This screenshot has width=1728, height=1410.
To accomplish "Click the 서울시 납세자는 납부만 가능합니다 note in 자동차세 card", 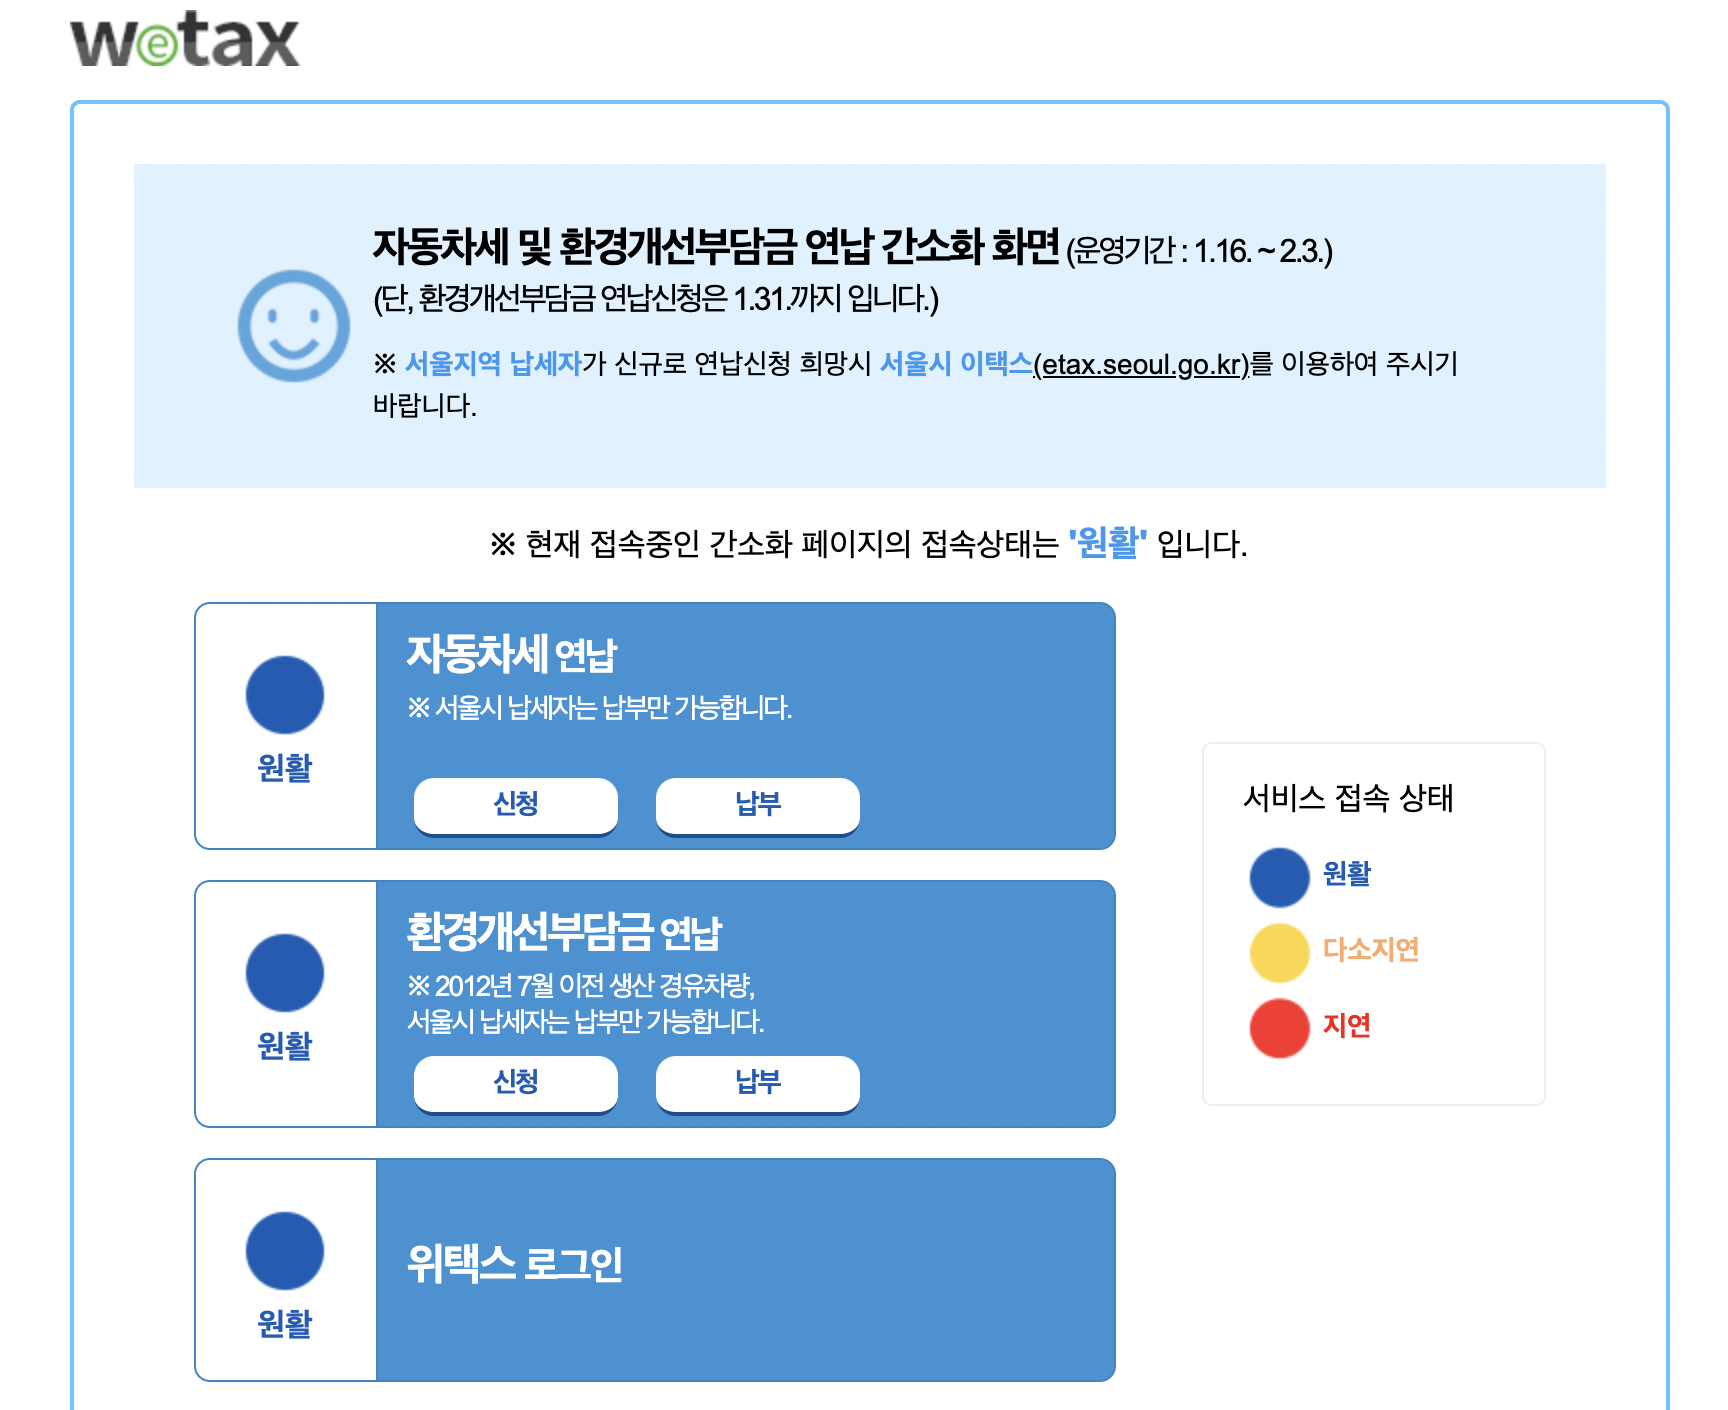I will coord(599,708).
